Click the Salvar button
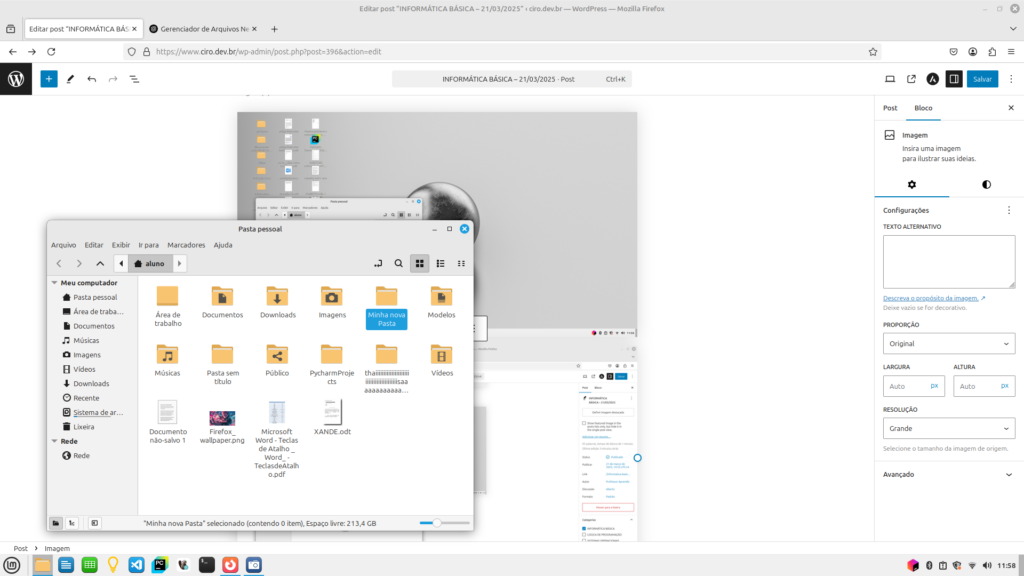The height and width of the screenshot is (576, 1024). [x=982, y=78]
